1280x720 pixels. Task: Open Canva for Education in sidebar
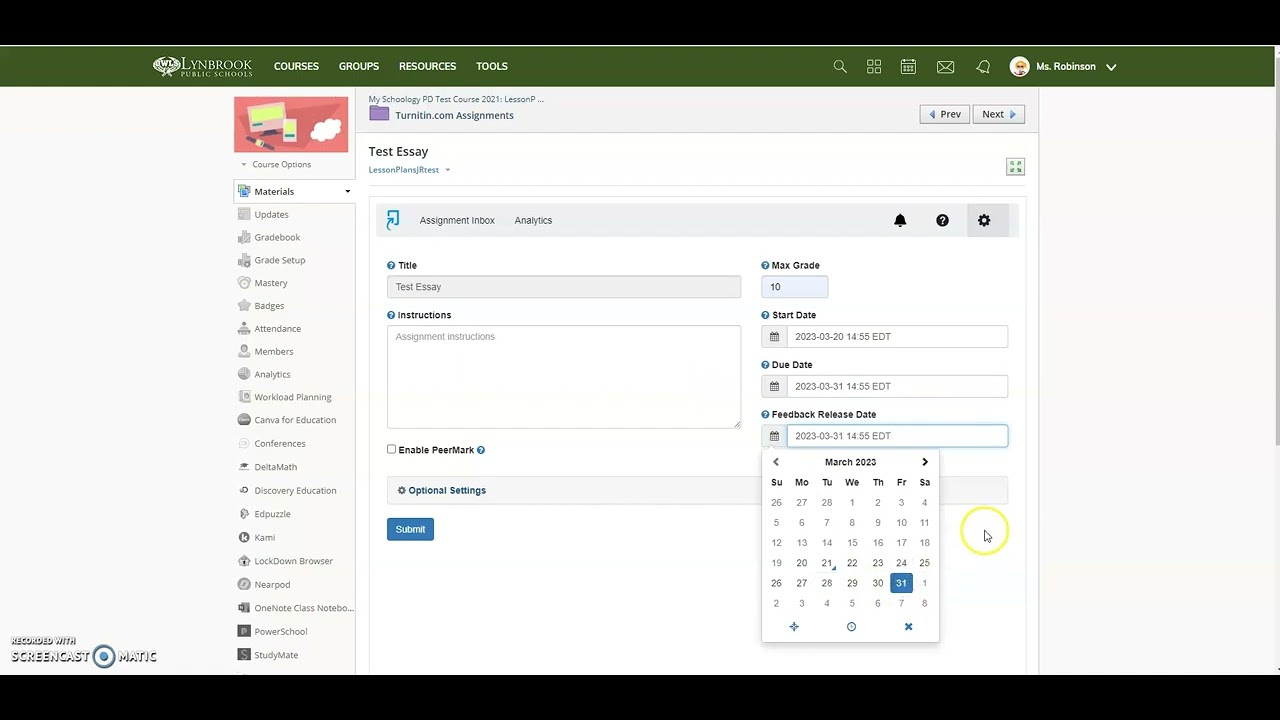click(x=295, y=420)
